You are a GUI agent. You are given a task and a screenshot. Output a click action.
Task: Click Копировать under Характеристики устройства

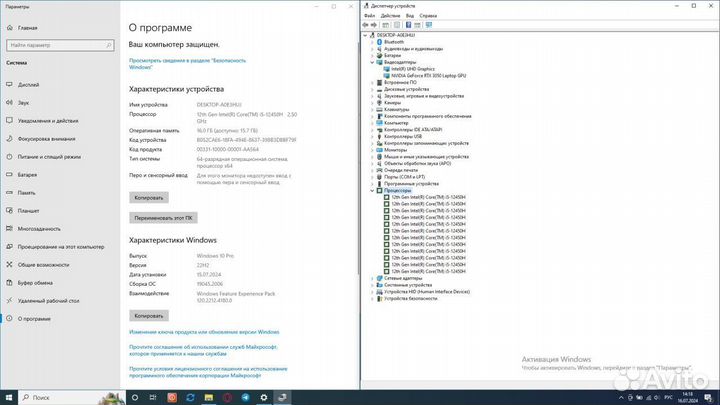click(x=149, y=197)
